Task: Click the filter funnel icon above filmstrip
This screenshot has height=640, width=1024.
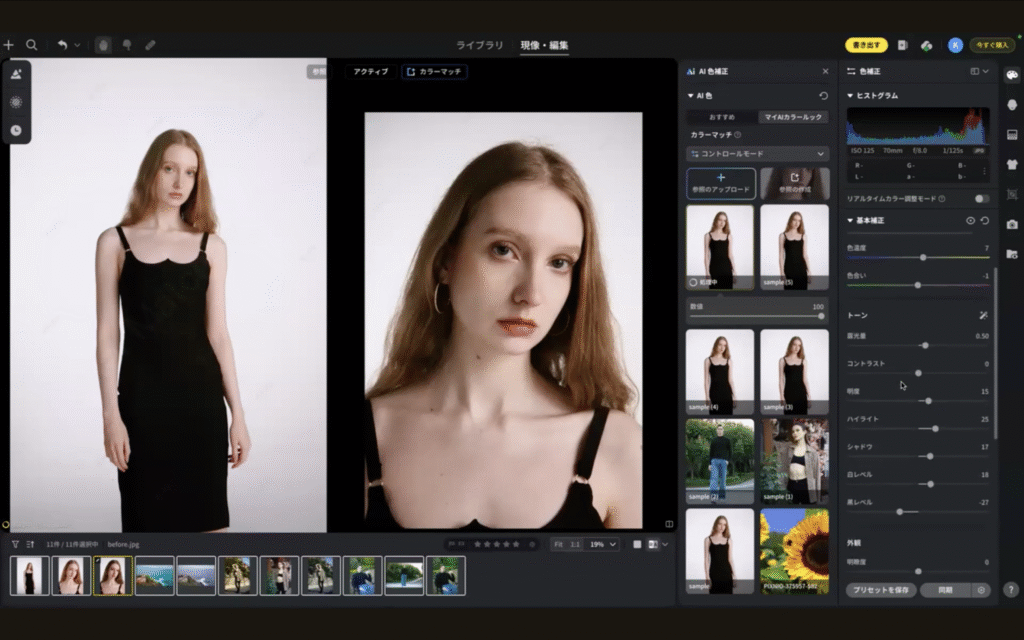Action: pyautogui.click(x=15, y=544)
